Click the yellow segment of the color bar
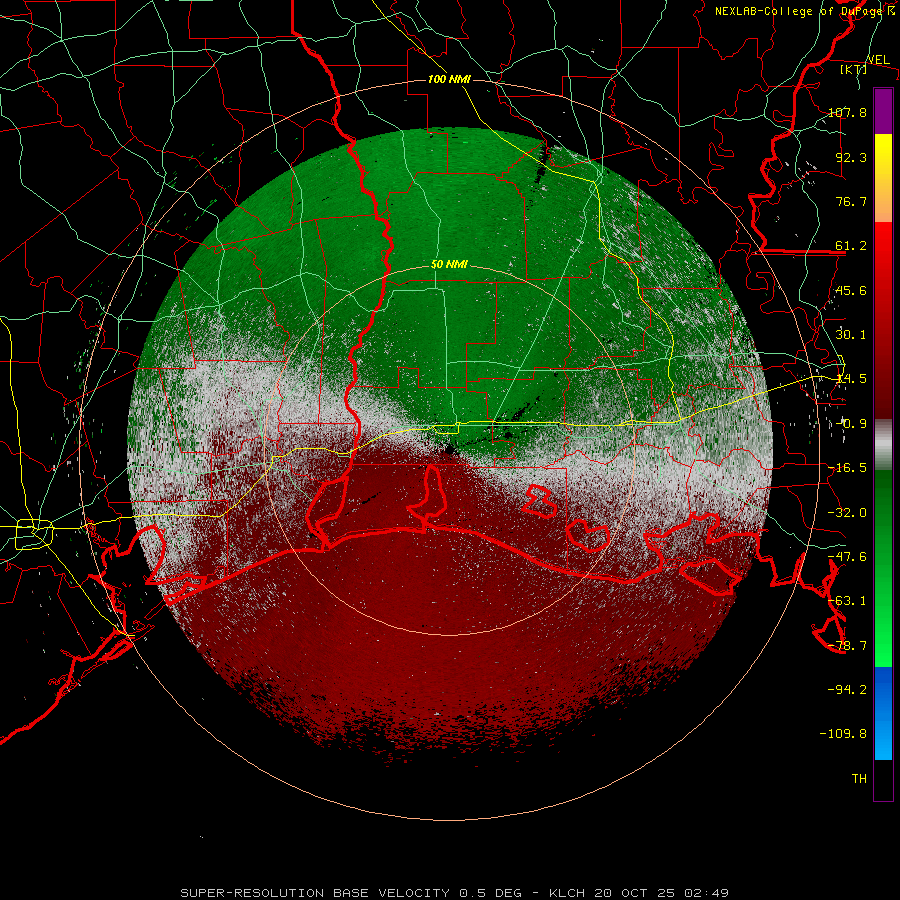900x900 pixels. pos(883,178)
